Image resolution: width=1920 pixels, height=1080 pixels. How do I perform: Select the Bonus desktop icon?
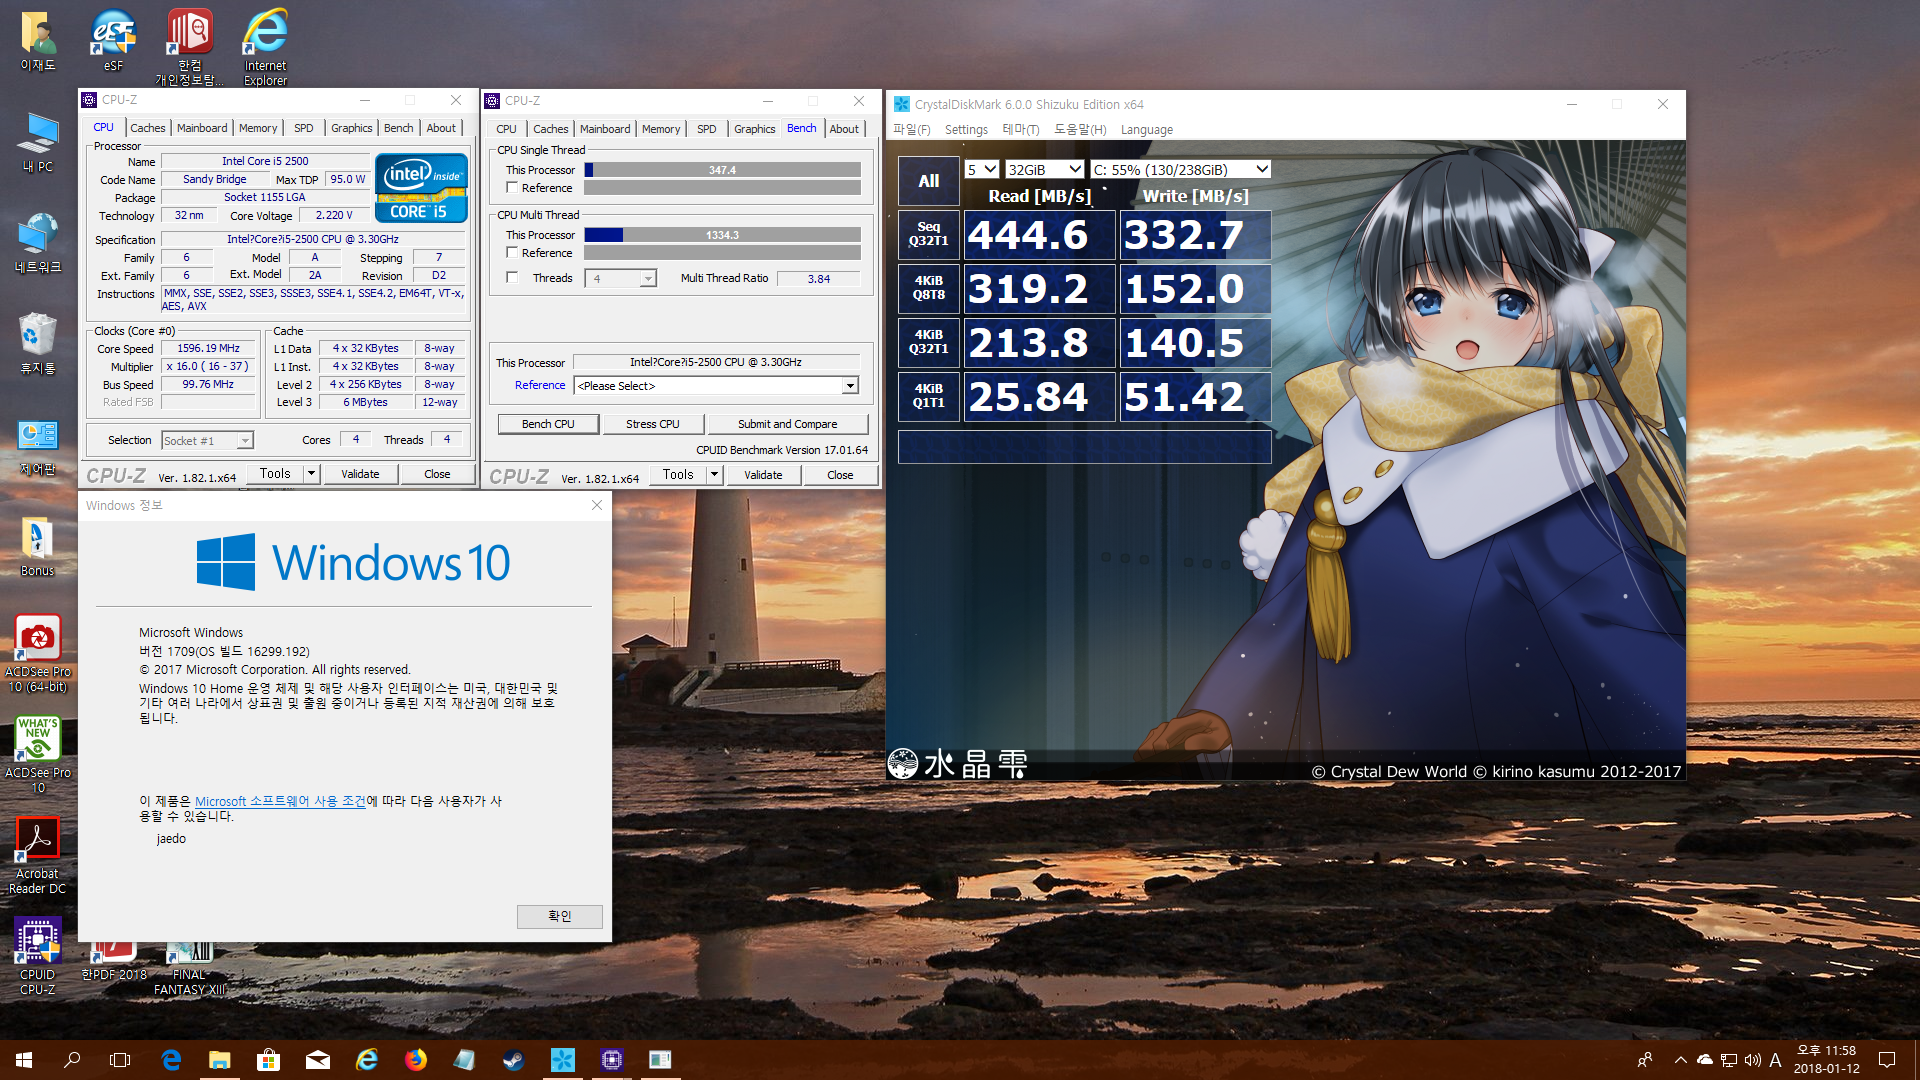pos(38,547)
